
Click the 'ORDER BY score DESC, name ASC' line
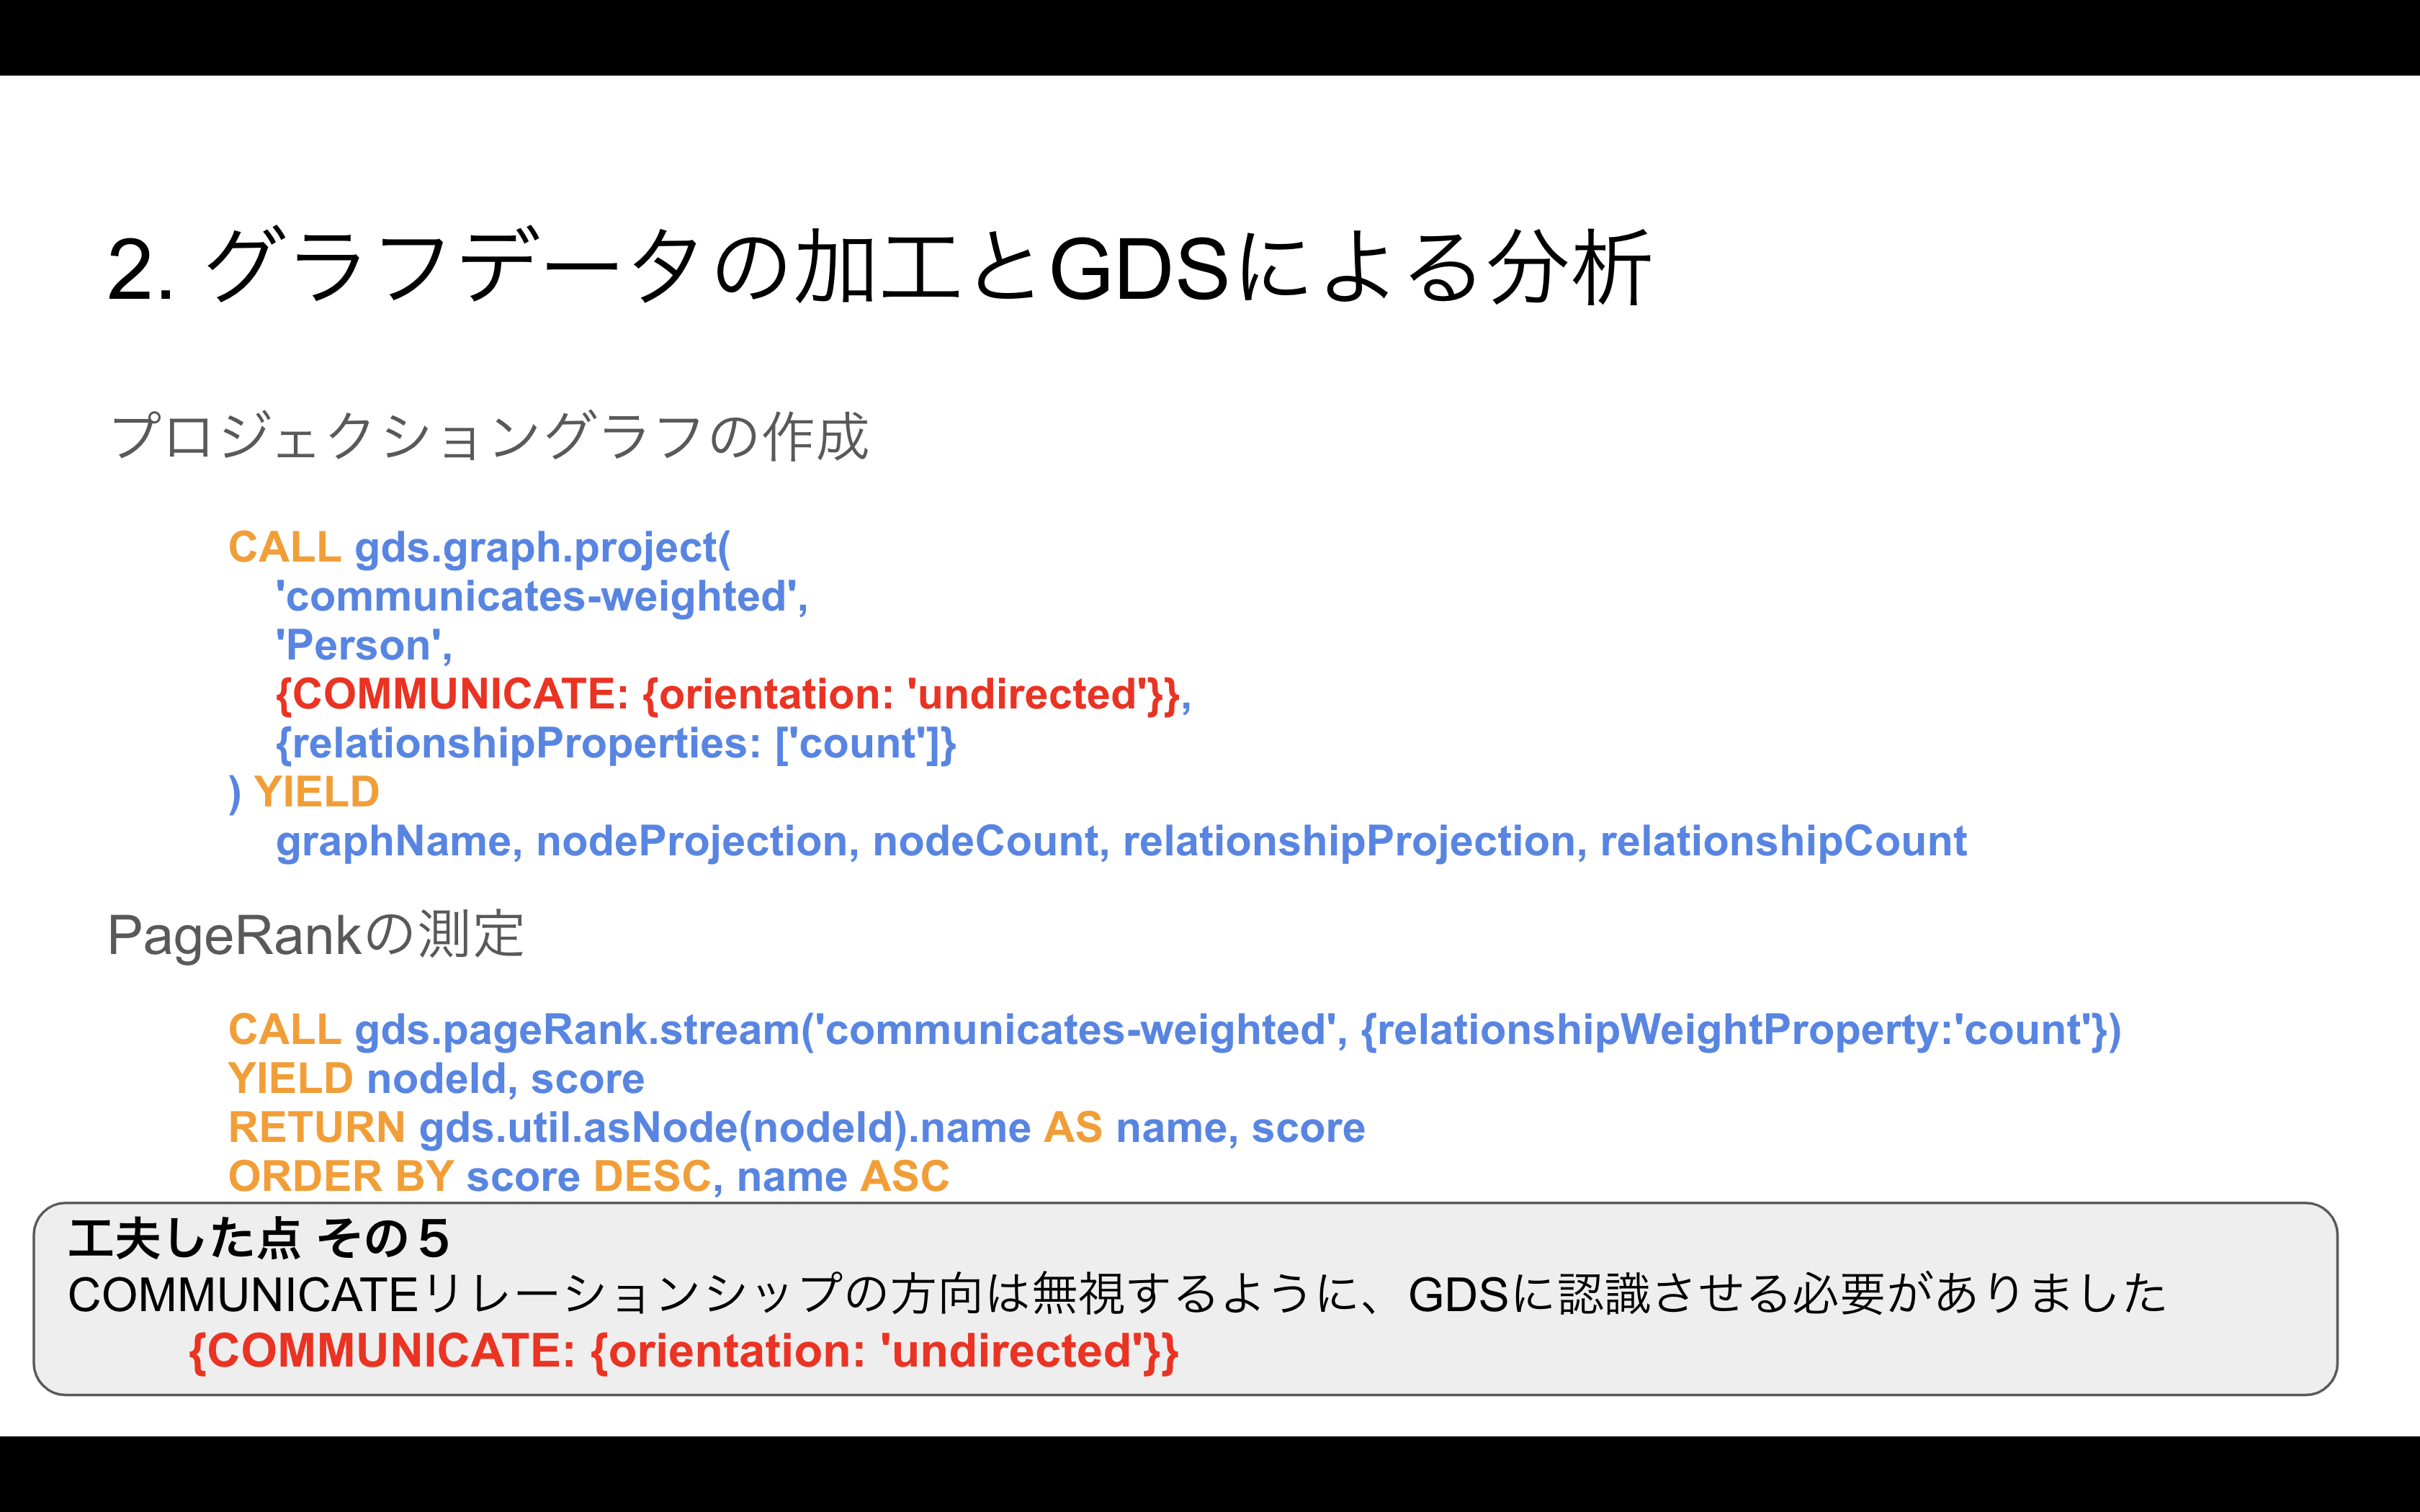pyautogui.click(x=588, y=1176)
